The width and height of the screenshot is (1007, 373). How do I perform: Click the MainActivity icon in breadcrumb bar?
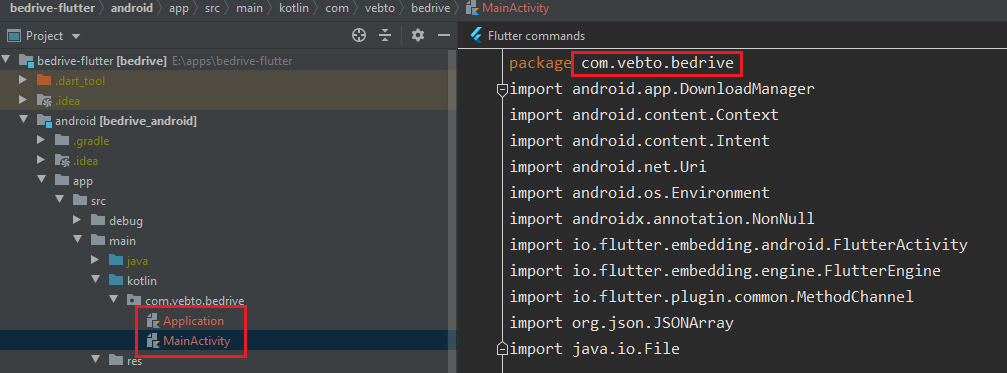click(x=472, y=8)
